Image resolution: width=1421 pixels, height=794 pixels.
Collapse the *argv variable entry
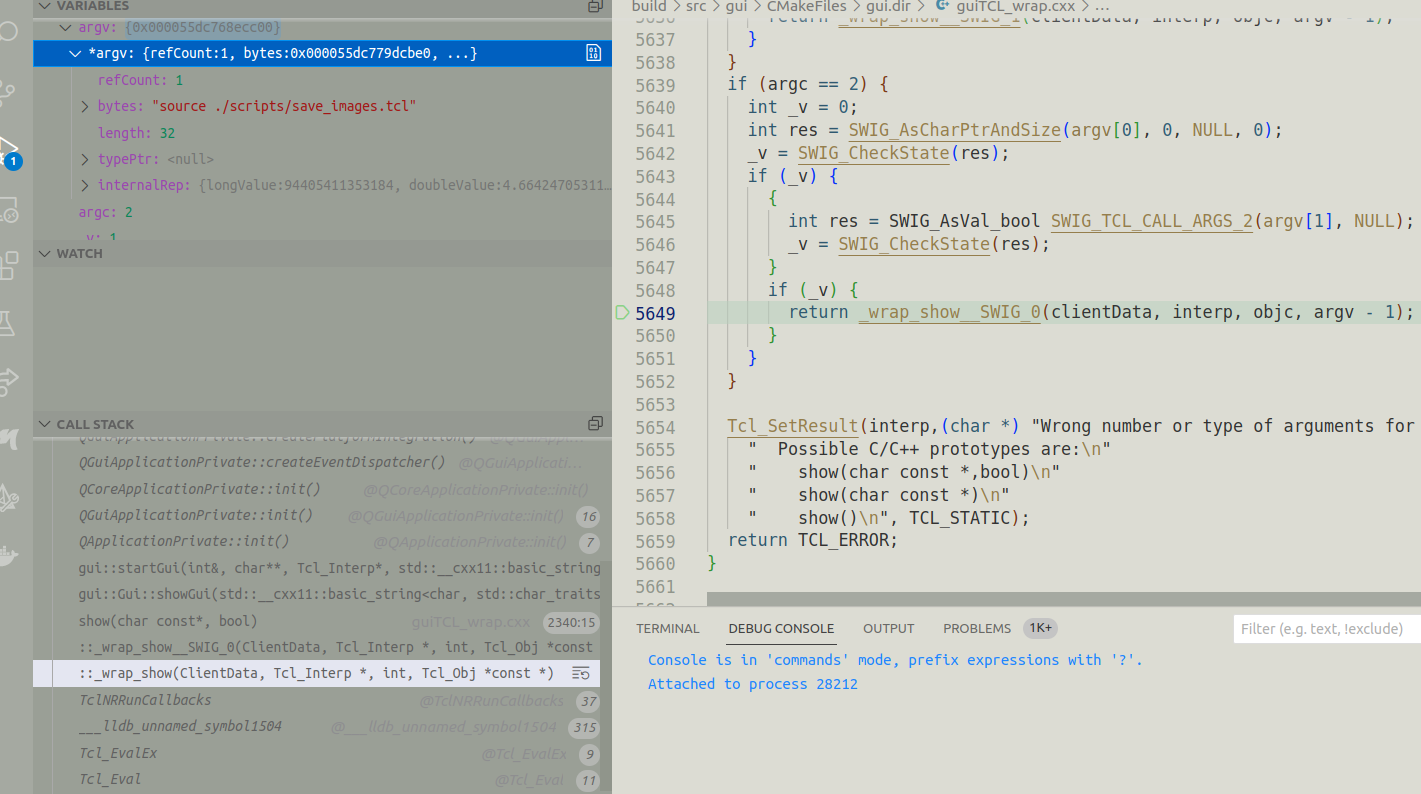pos(76,52)
